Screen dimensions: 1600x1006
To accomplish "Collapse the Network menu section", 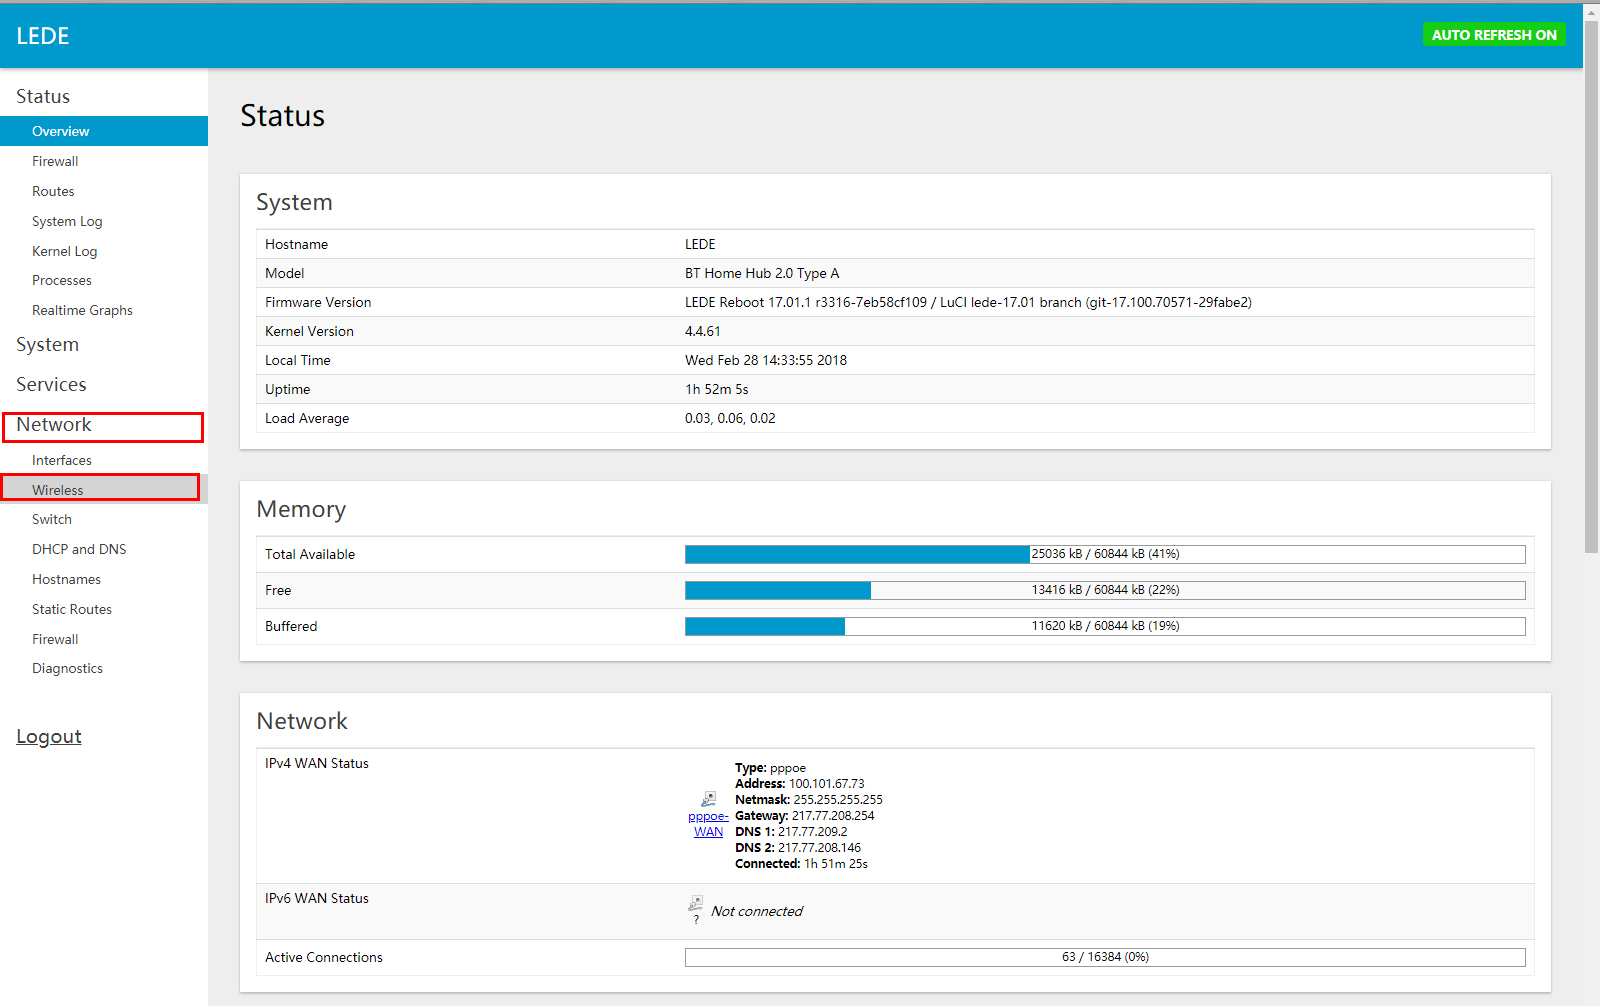I will [54, 425].
